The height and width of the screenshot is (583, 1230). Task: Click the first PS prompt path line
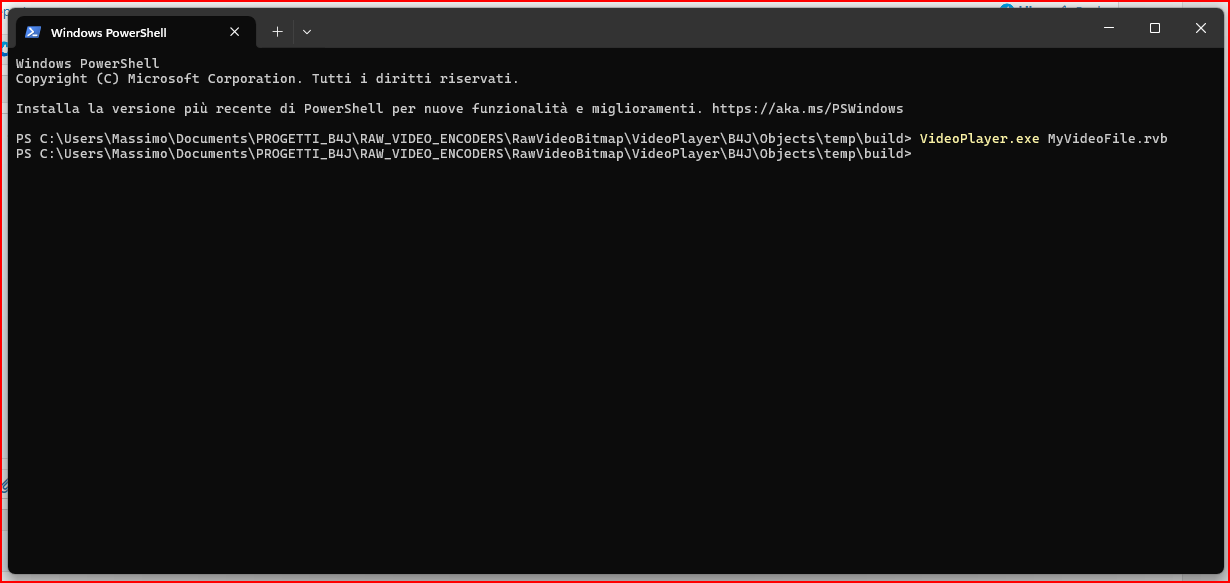coord(464,138)
